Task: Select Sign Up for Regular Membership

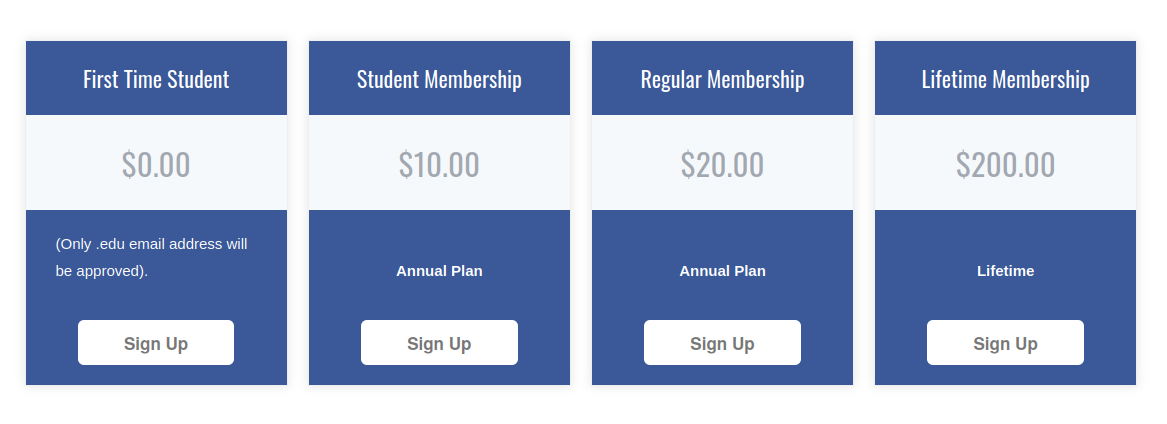Action: tap(722, 343)
